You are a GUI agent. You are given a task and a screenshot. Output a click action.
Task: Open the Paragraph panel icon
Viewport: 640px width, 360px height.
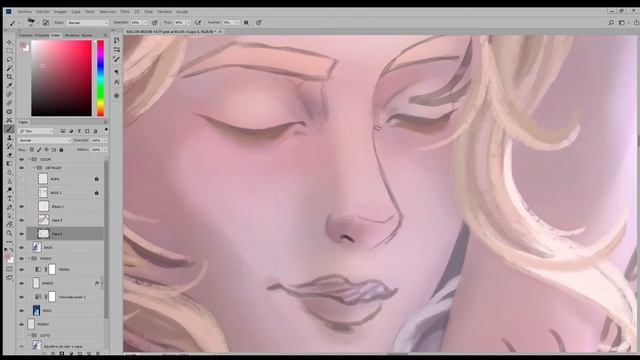point(117,72)
